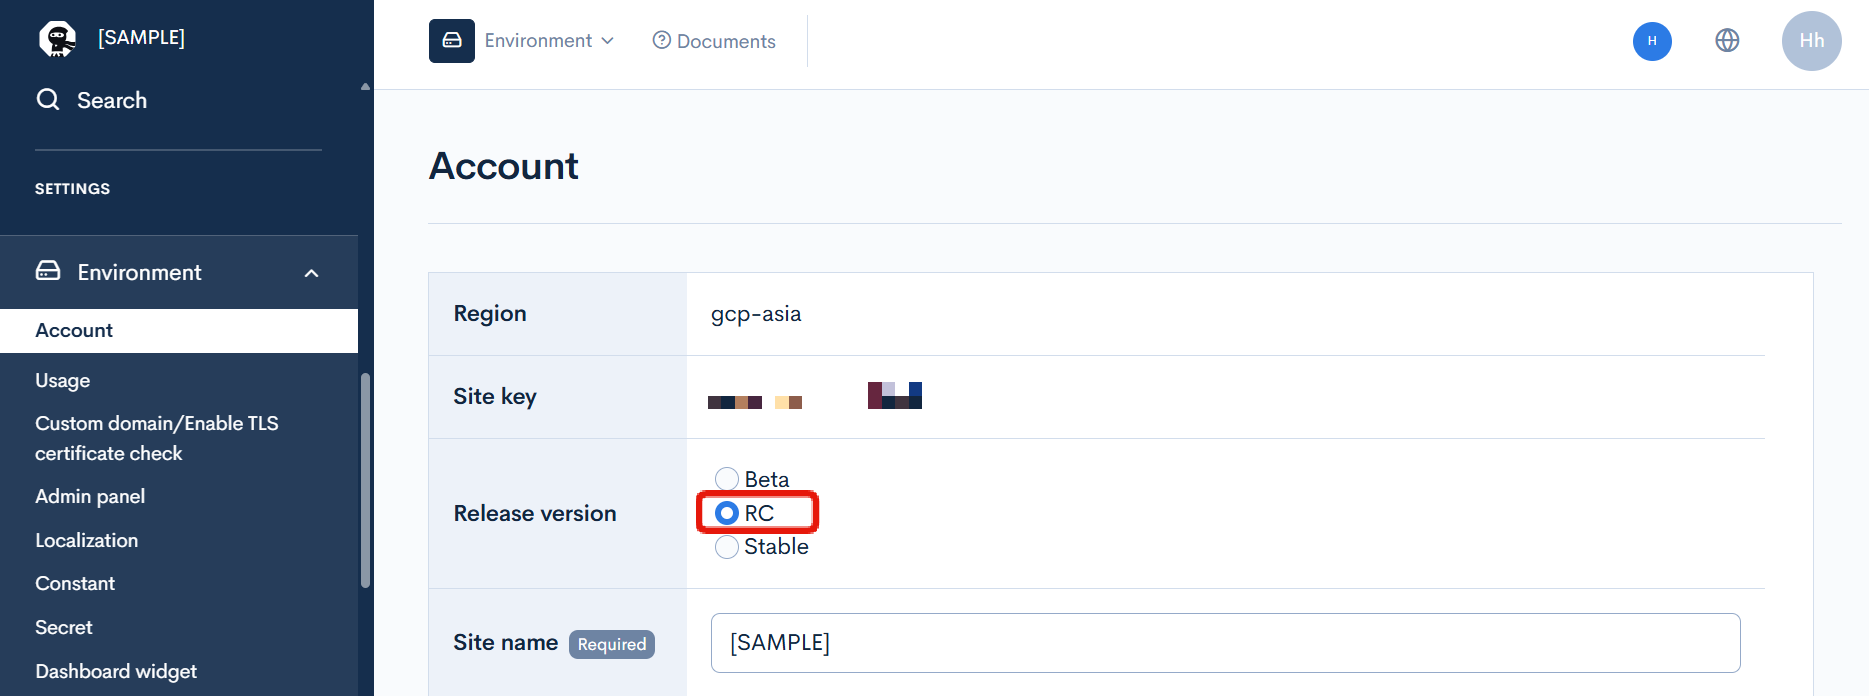
Task: Open the Environment dropdown in the top bar
Action: coord(548,41)
